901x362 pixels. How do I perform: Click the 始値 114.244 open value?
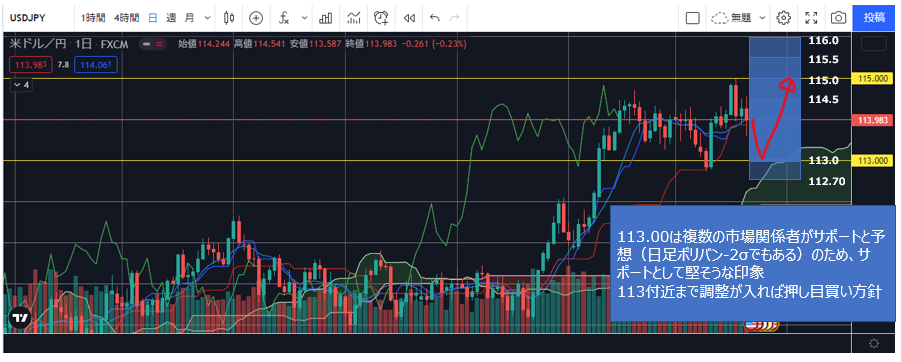(204, 44)
